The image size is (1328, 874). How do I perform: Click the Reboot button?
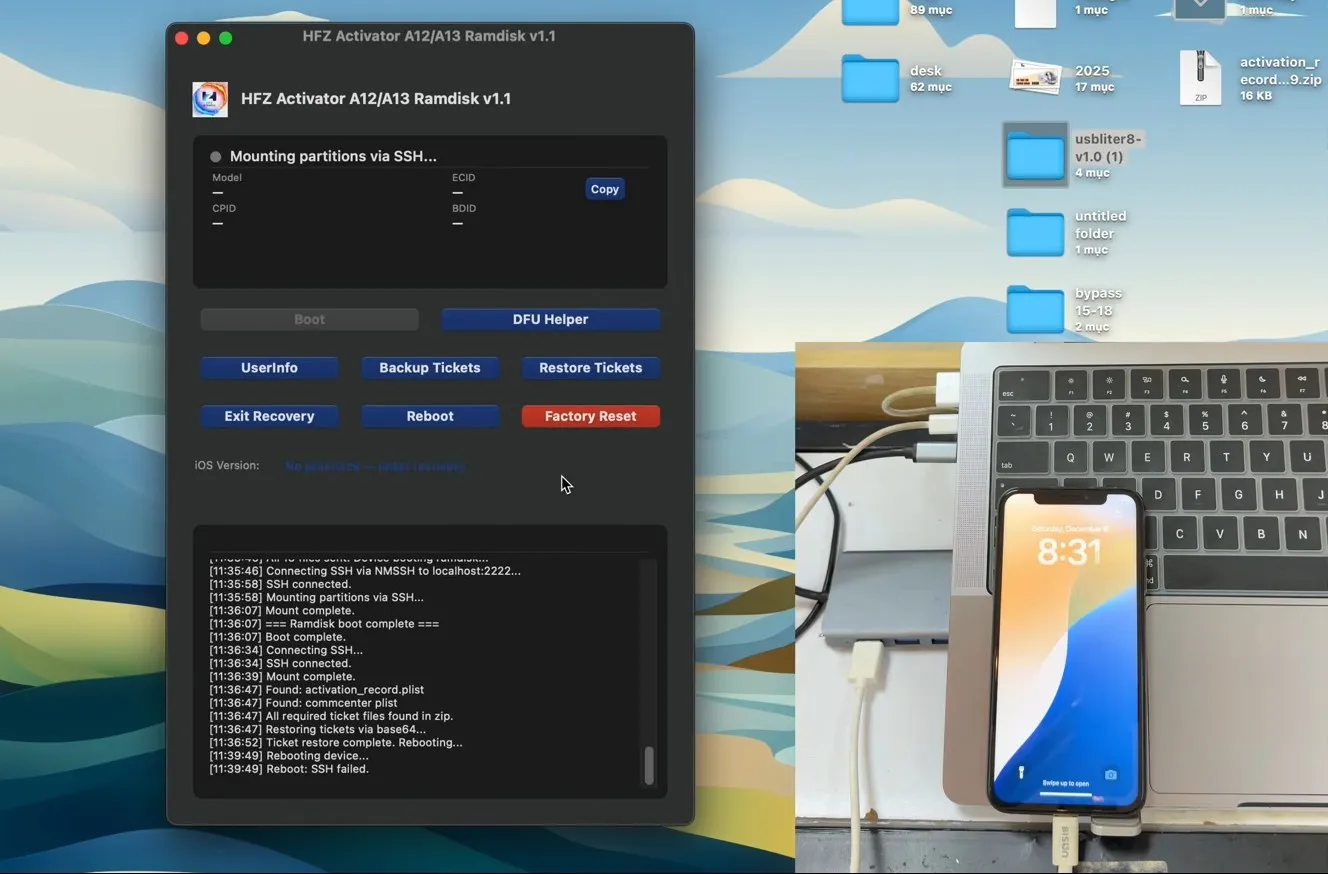pyautogui.click(x=430, y=416)
